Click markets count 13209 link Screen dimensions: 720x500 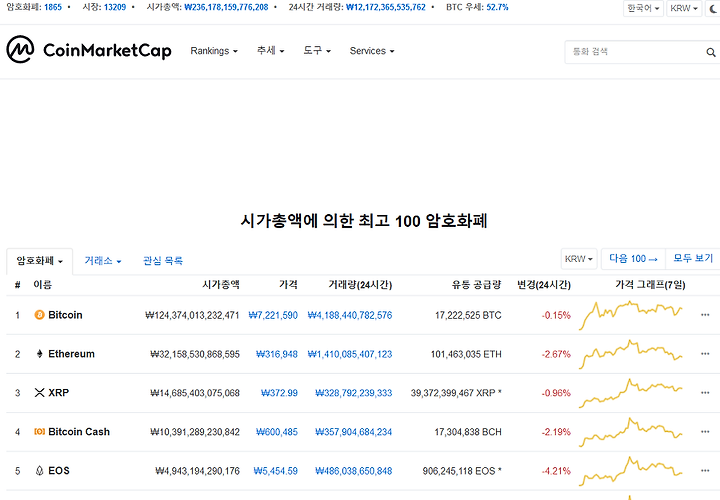point(115,7)
